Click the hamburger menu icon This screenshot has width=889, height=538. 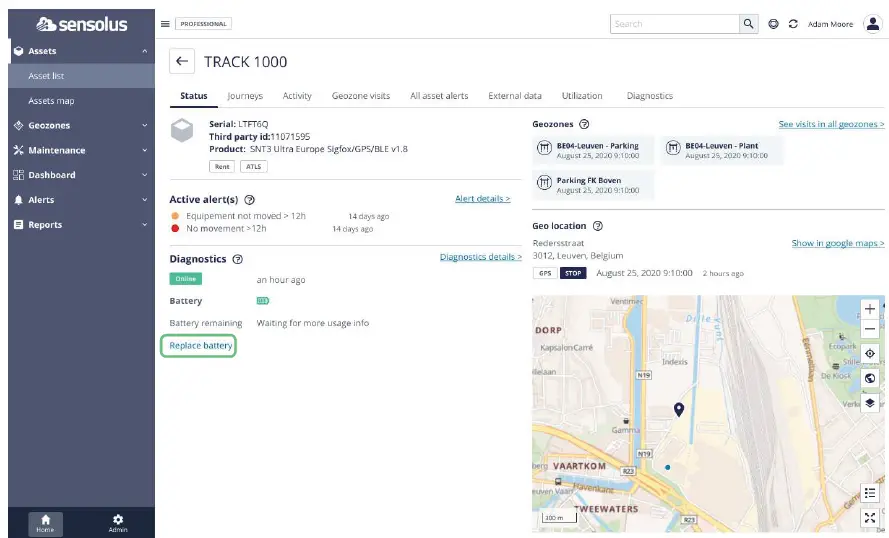click(x=165, y=24)
